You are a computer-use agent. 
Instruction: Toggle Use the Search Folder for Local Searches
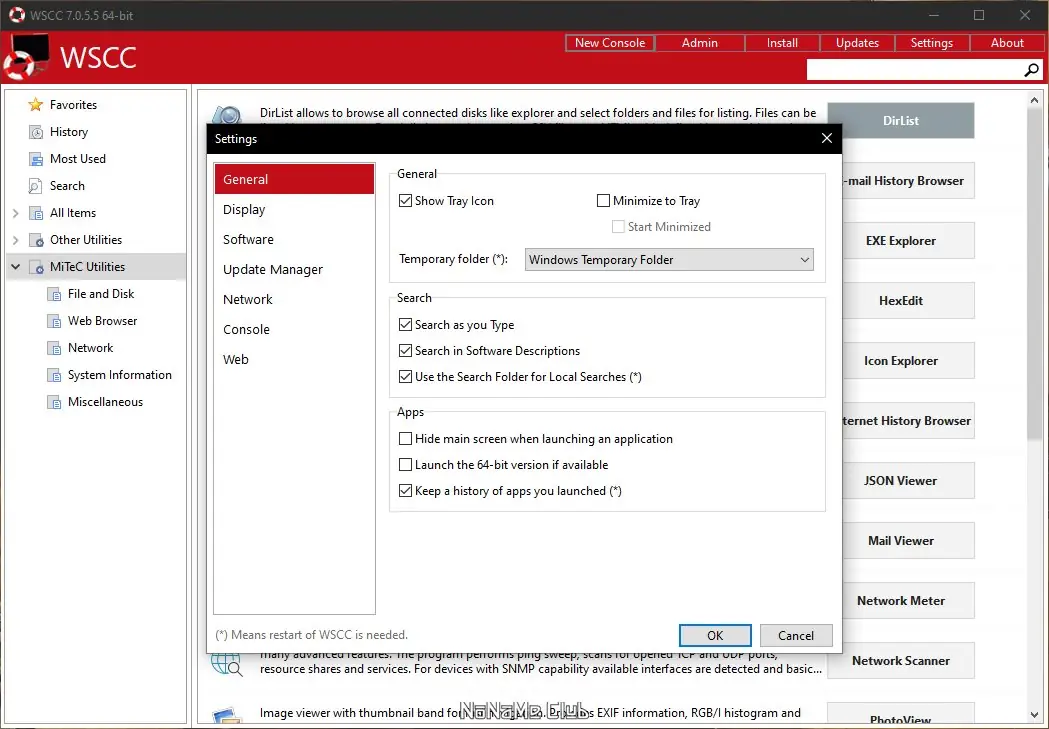point(405,377)
